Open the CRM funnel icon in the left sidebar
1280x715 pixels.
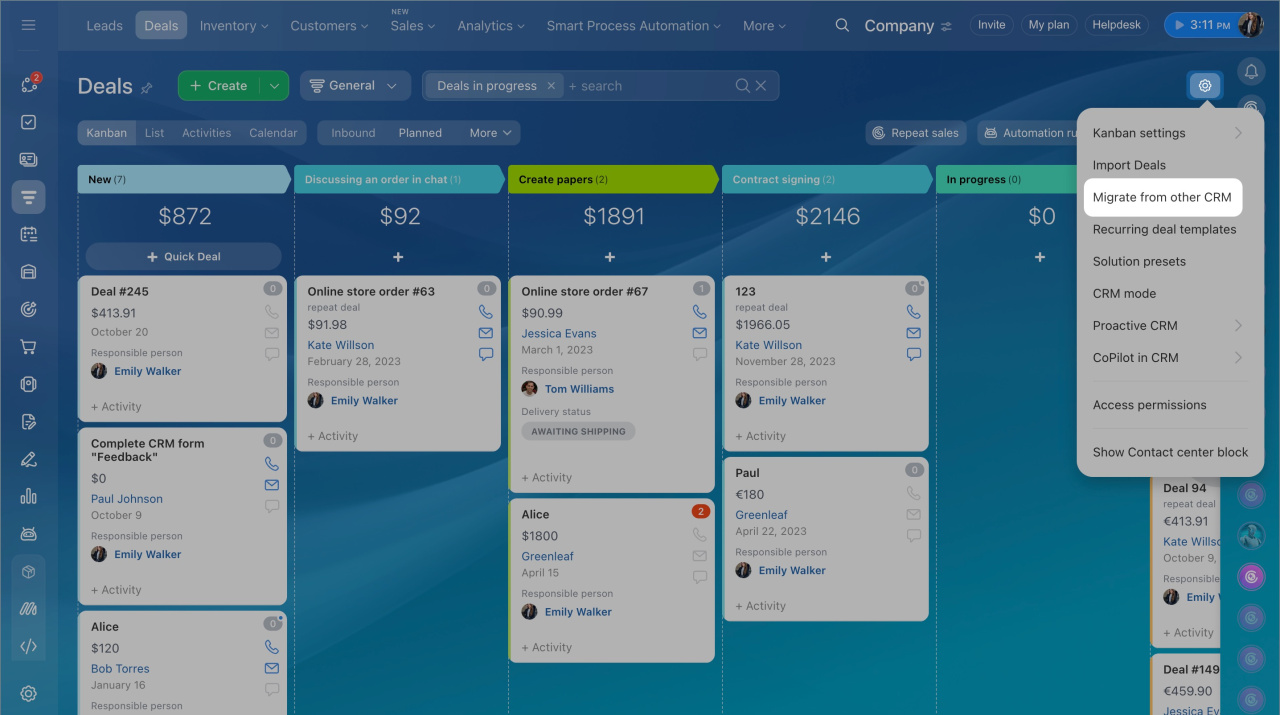[28, 197]
